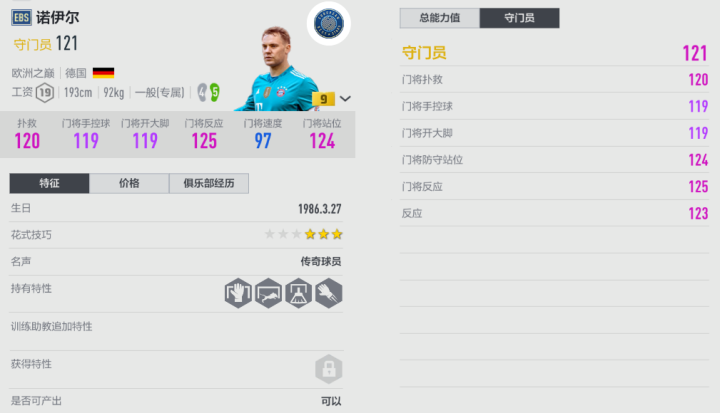Screen dimensions: 720x413
Task: Click the salary 19 hexagon badge
Action: [x=45, y=92]
